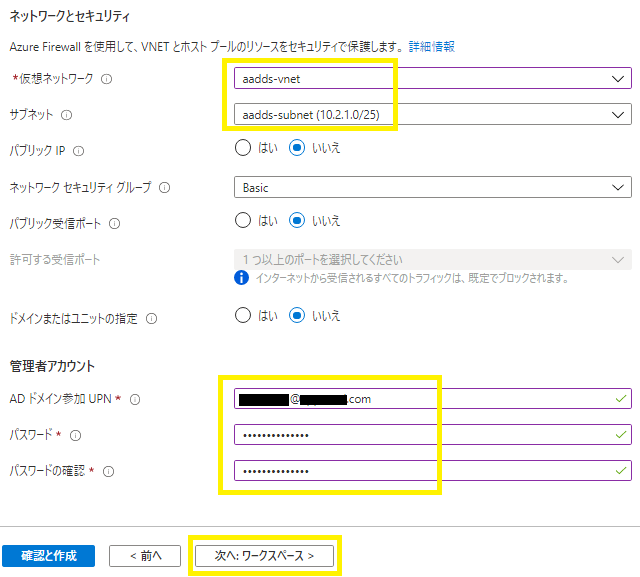
Task: Click green checkmark in UPN field
Action: 621,399
